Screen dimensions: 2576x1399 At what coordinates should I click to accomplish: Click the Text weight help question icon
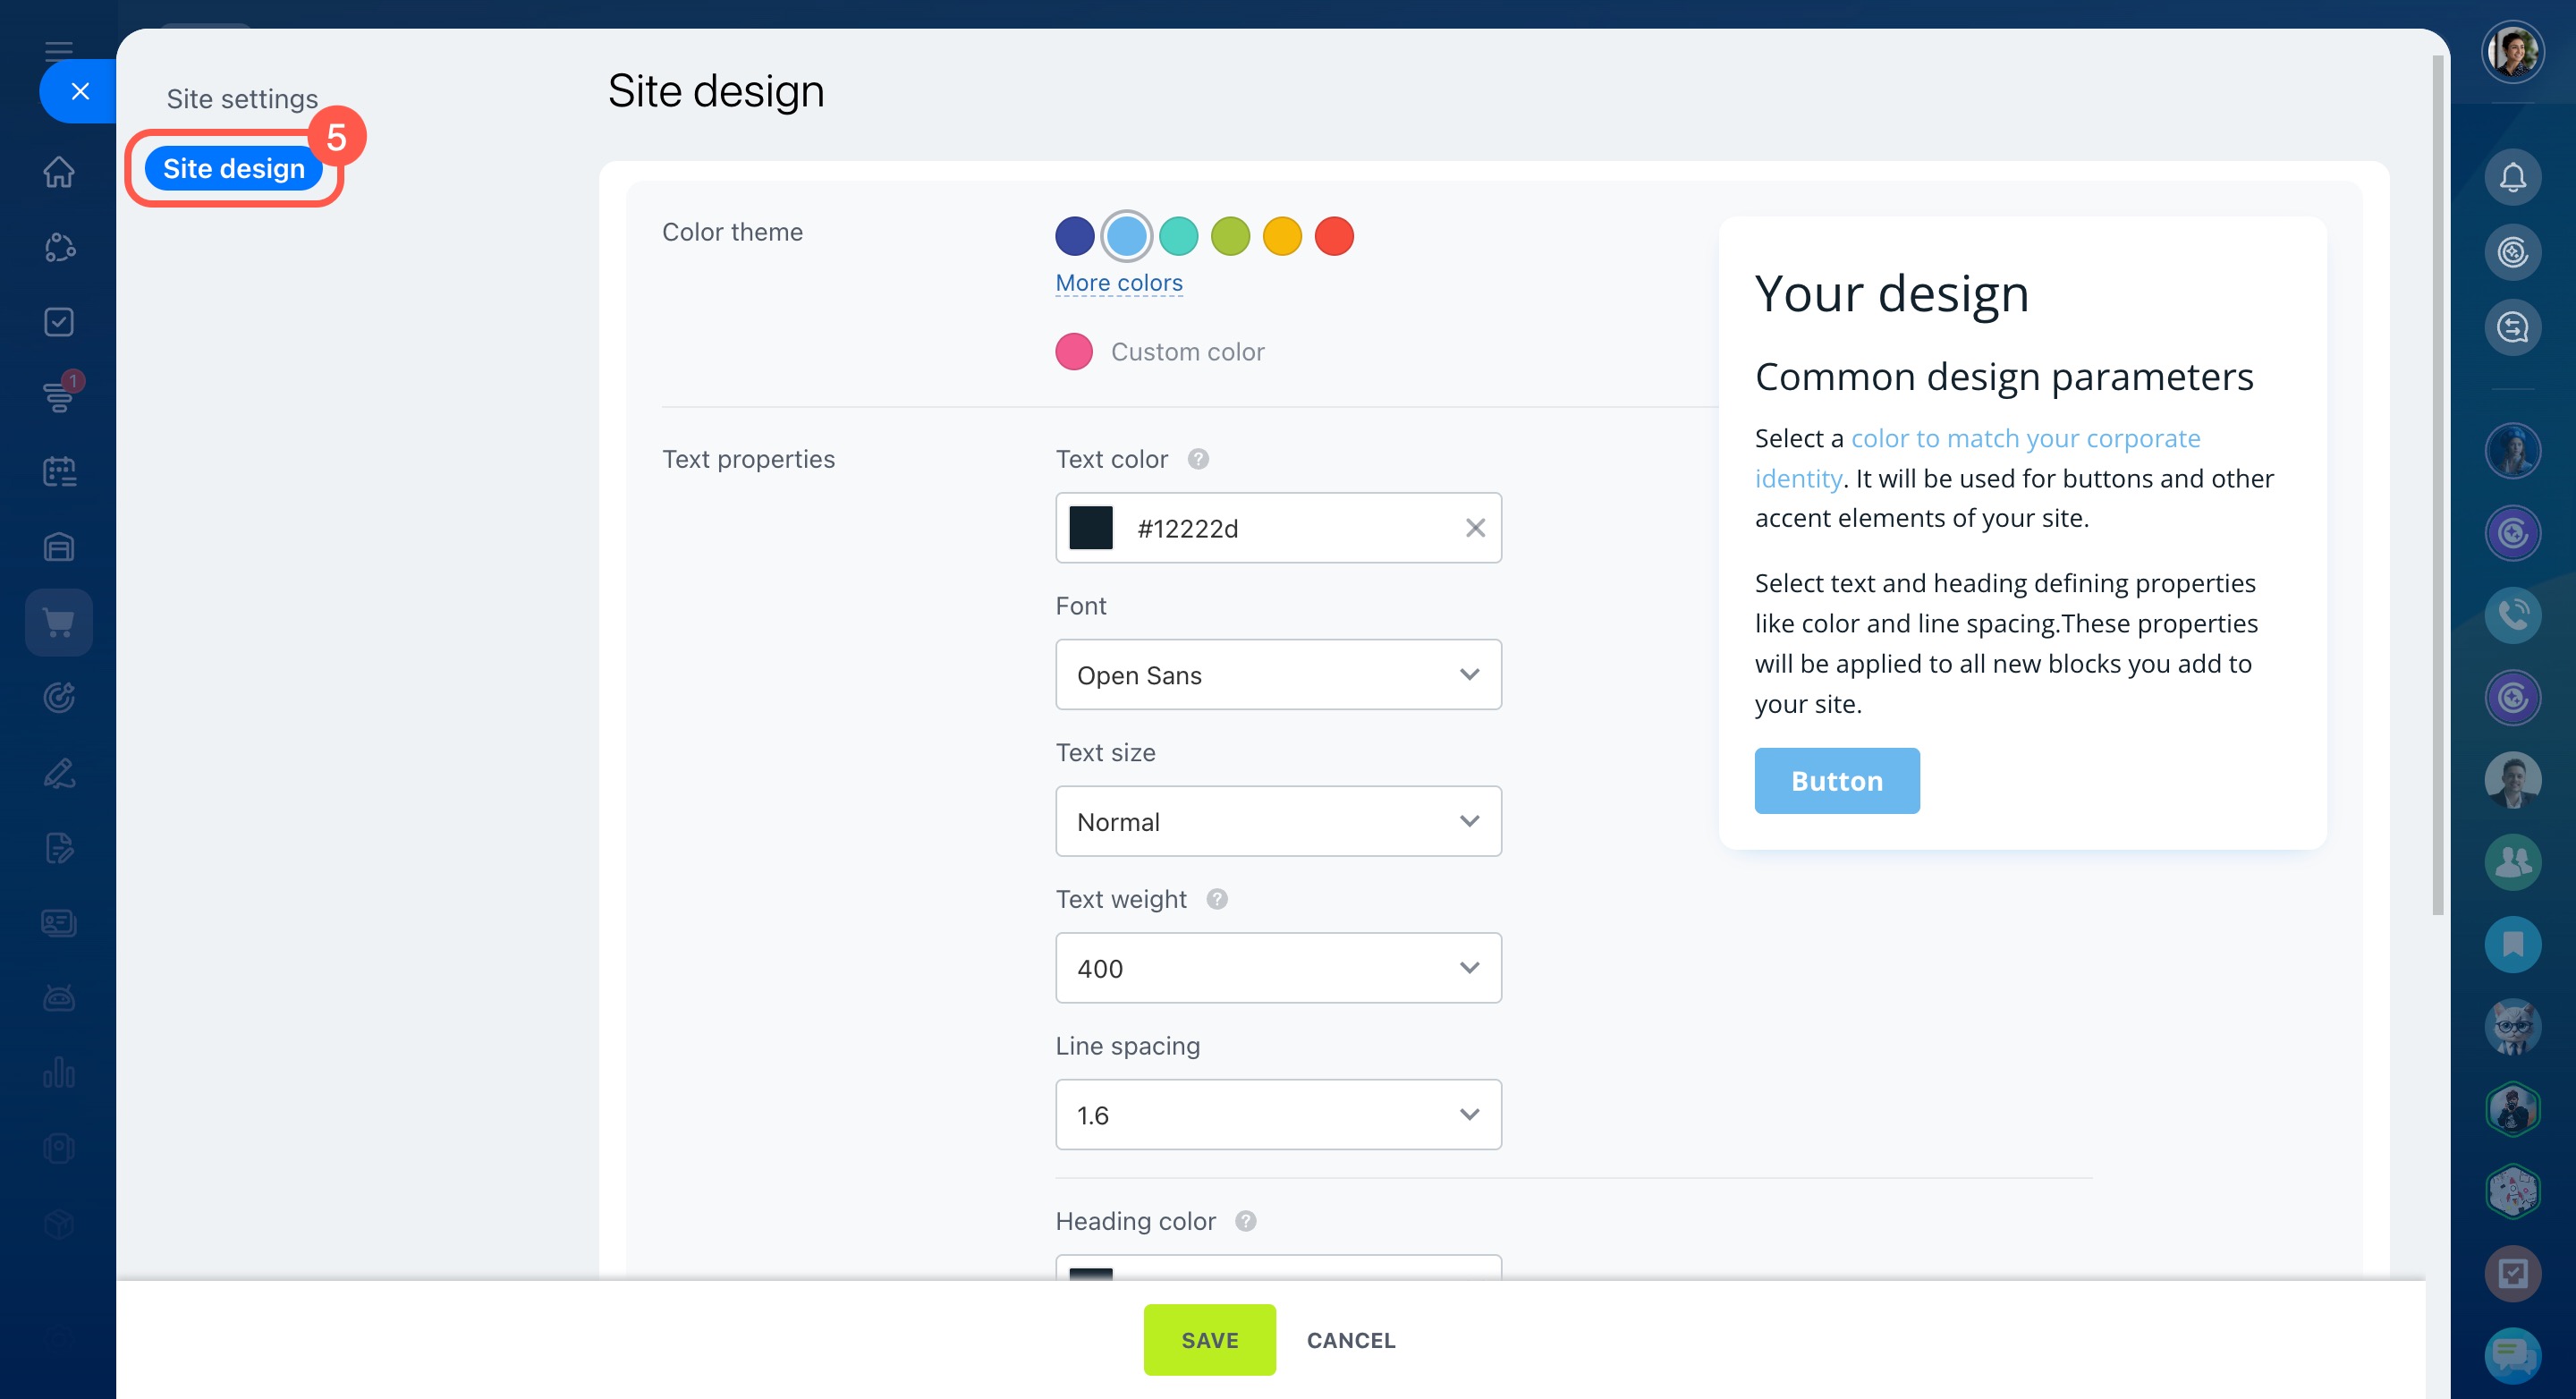tap(1216, 899)
